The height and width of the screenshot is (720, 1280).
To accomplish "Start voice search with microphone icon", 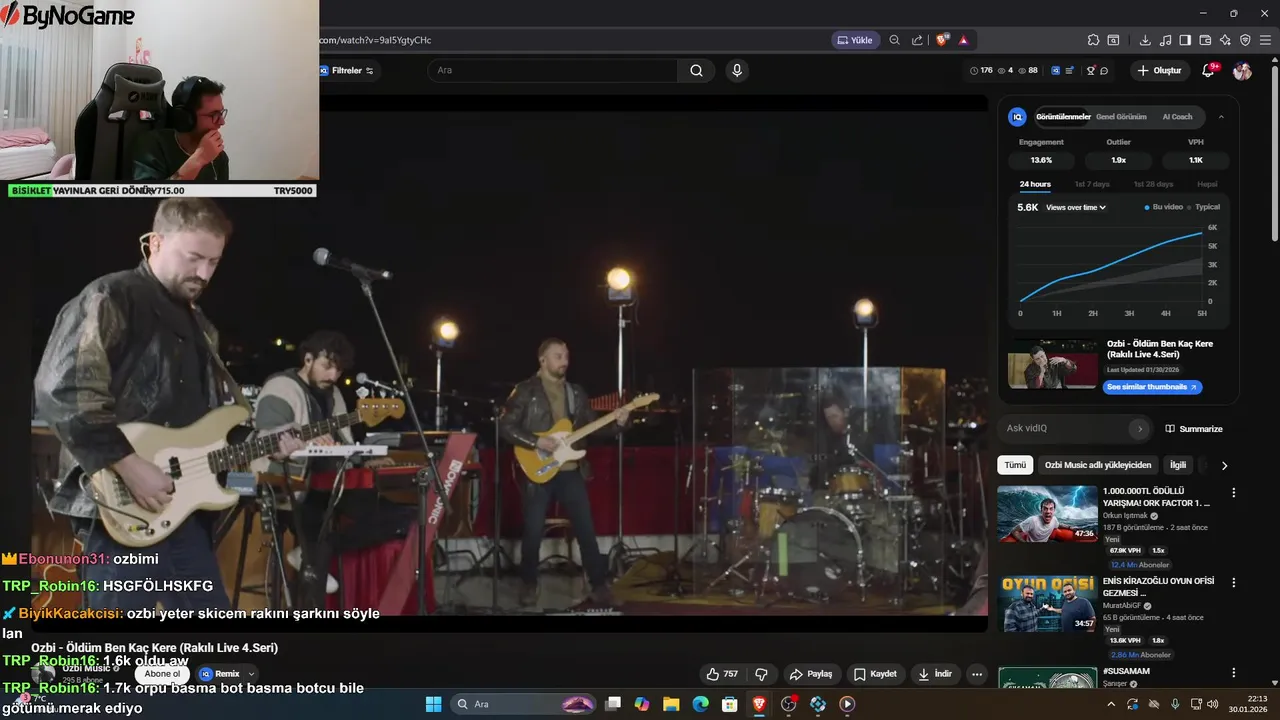I will tap(737, 70).
